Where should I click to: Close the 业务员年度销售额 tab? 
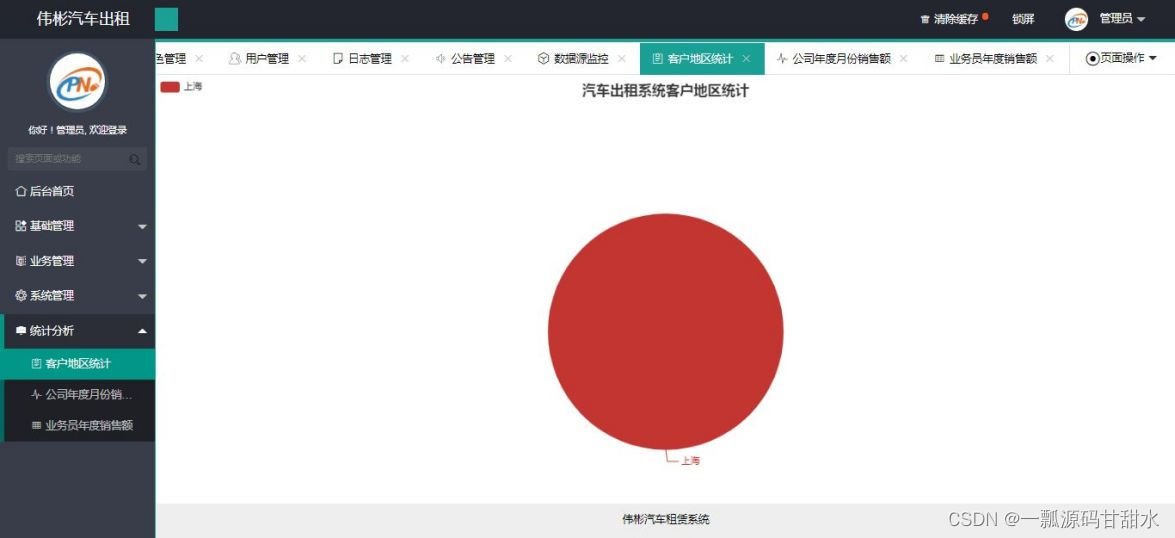pos(1050,58)
